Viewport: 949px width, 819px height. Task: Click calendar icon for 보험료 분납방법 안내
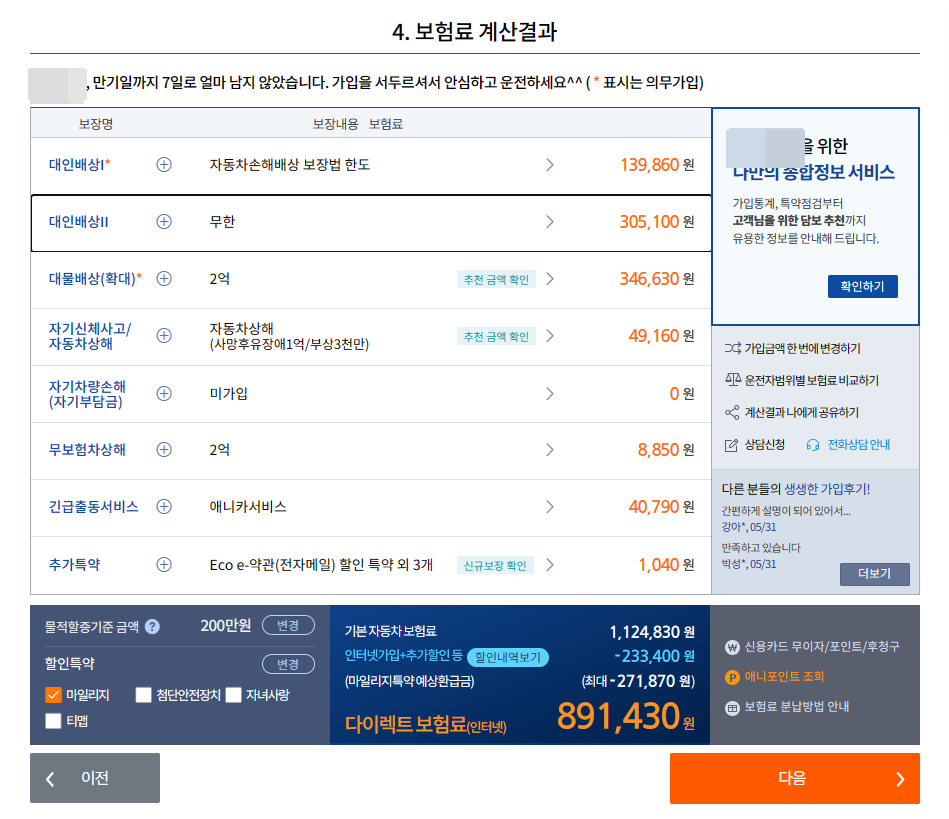coord(732,708)
